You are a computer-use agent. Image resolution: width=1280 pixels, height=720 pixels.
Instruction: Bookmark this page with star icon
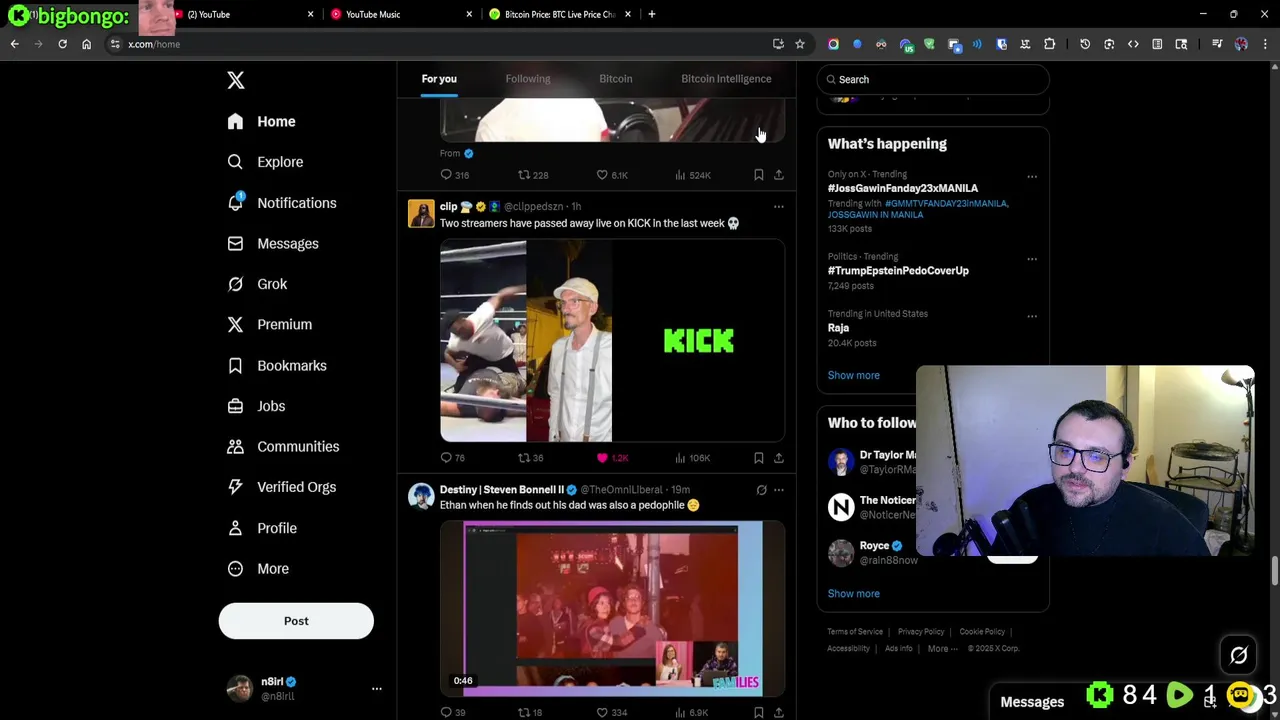800,44
